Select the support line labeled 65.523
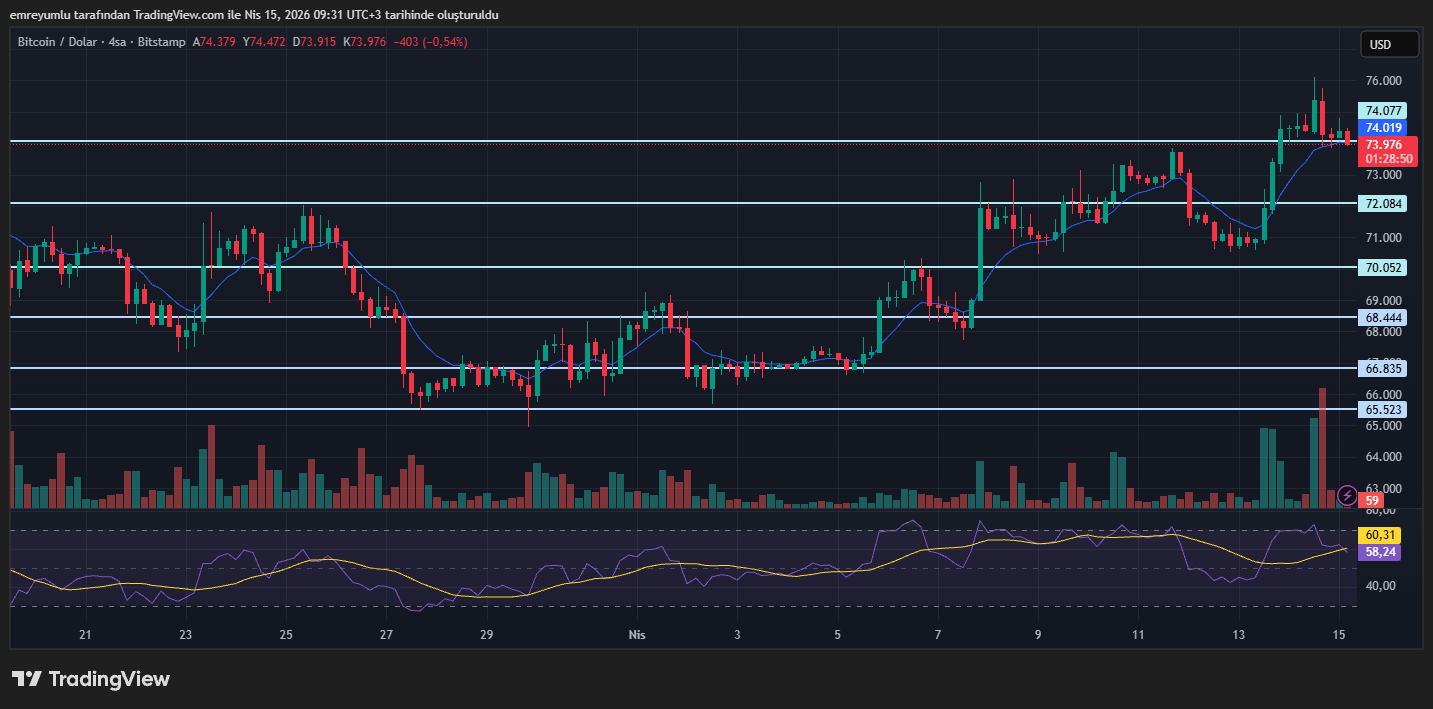The image size is (1433, 709). (x=1382, y=409)
